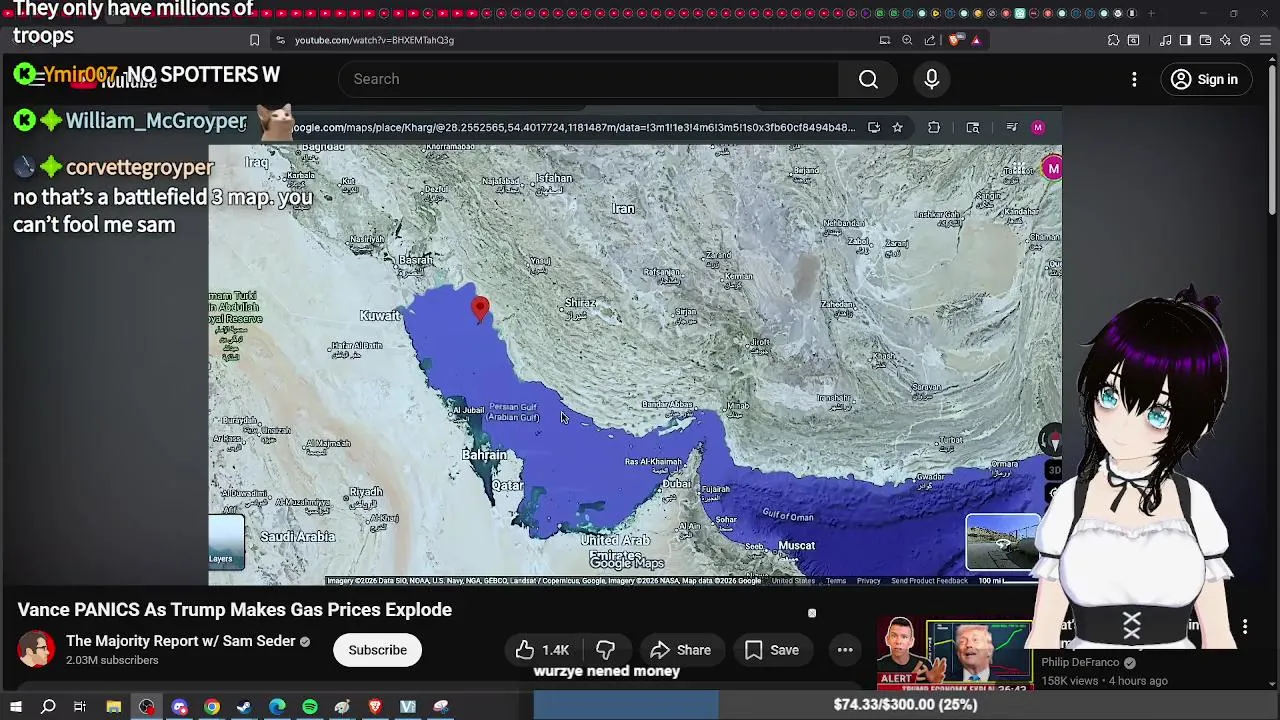Screen dimensions: 1280x720
Task: Open the Brave Shields lion icon
Action: (955, 40)
